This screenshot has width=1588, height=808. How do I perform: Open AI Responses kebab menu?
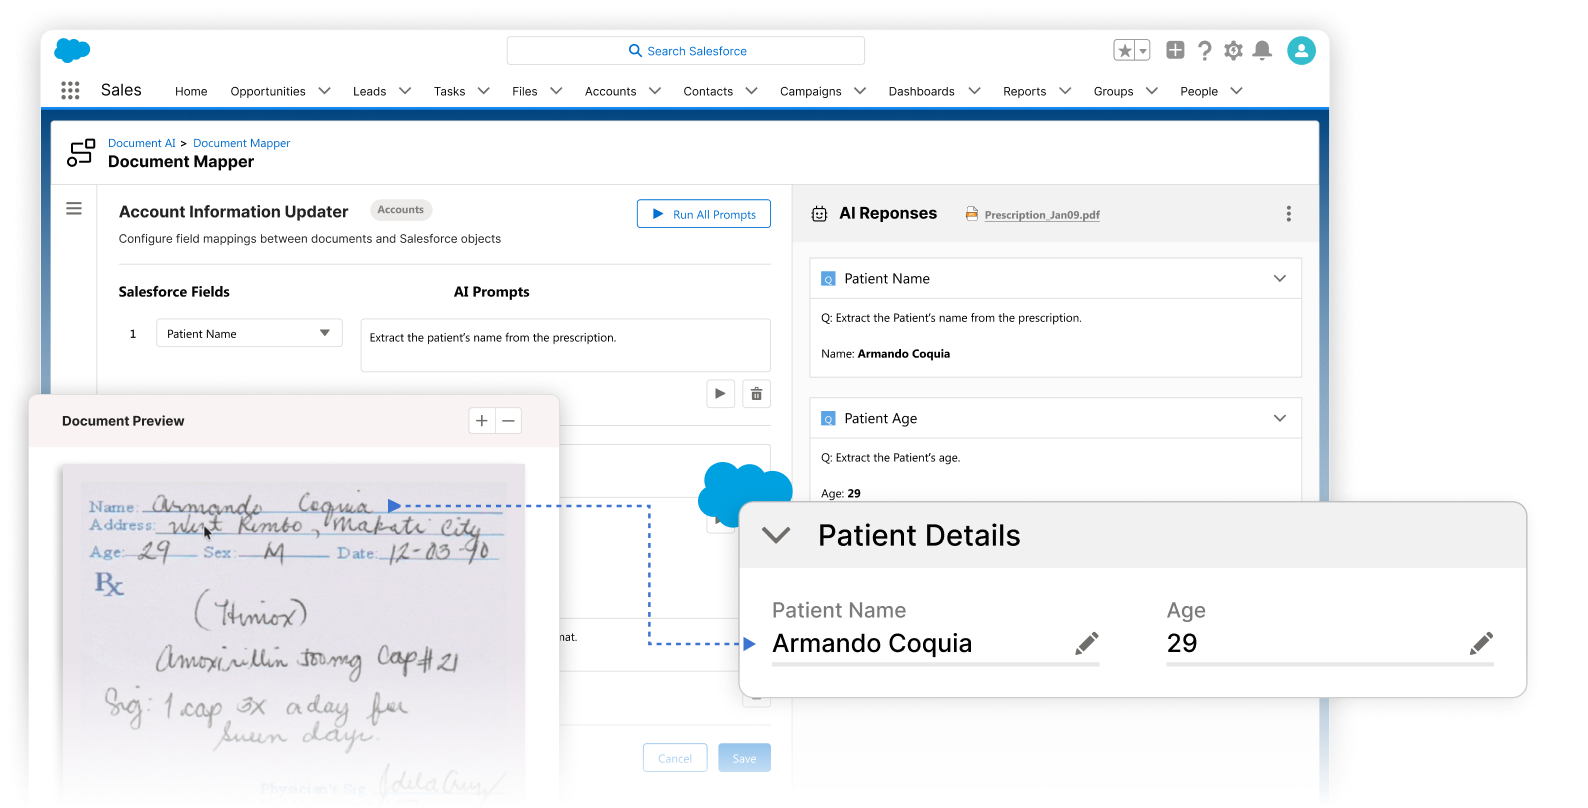[1288, 214]
